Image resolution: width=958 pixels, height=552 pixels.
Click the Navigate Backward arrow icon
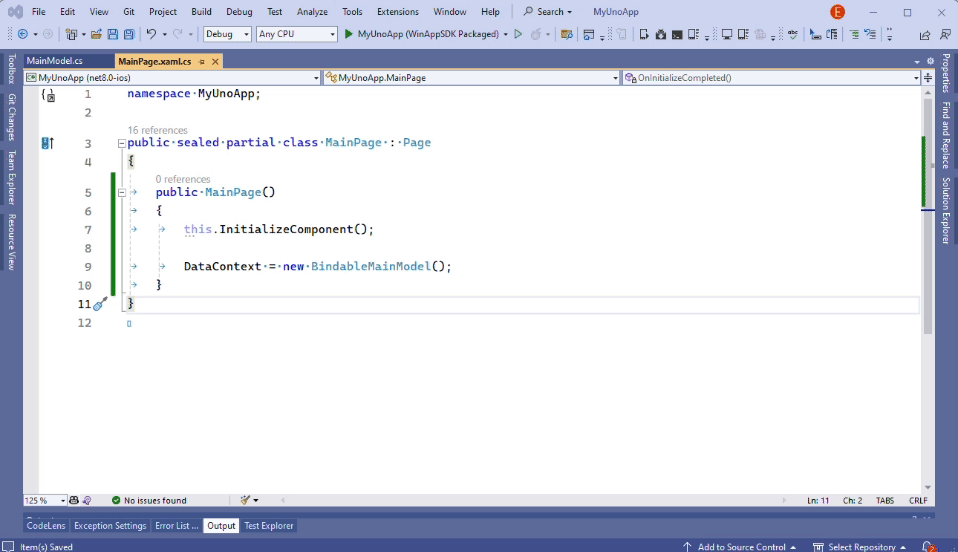(x=23, y=34)
